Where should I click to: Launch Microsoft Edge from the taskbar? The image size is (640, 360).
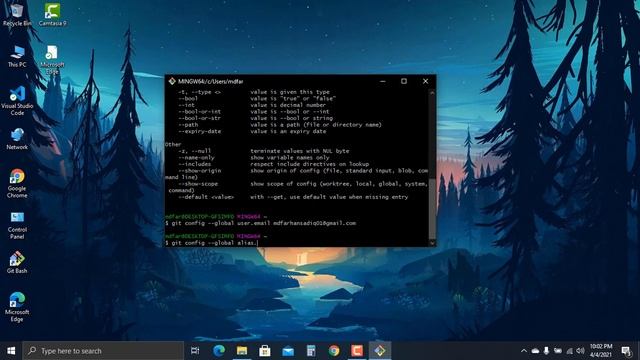(x=219, y=351)
